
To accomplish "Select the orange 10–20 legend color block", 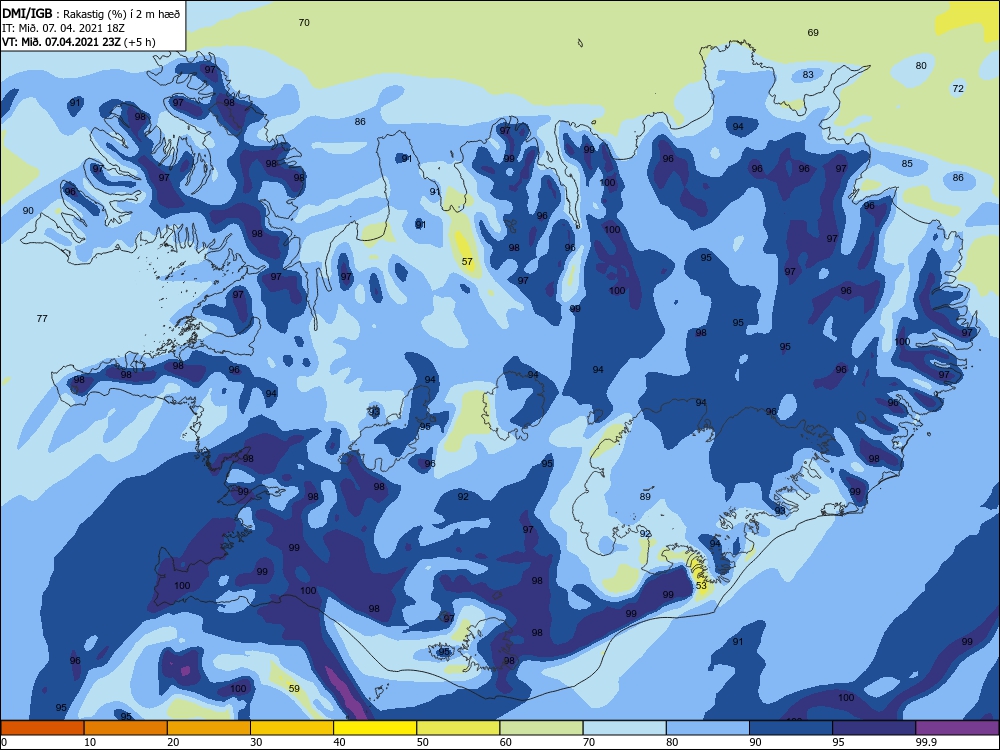I will point(126,728).
